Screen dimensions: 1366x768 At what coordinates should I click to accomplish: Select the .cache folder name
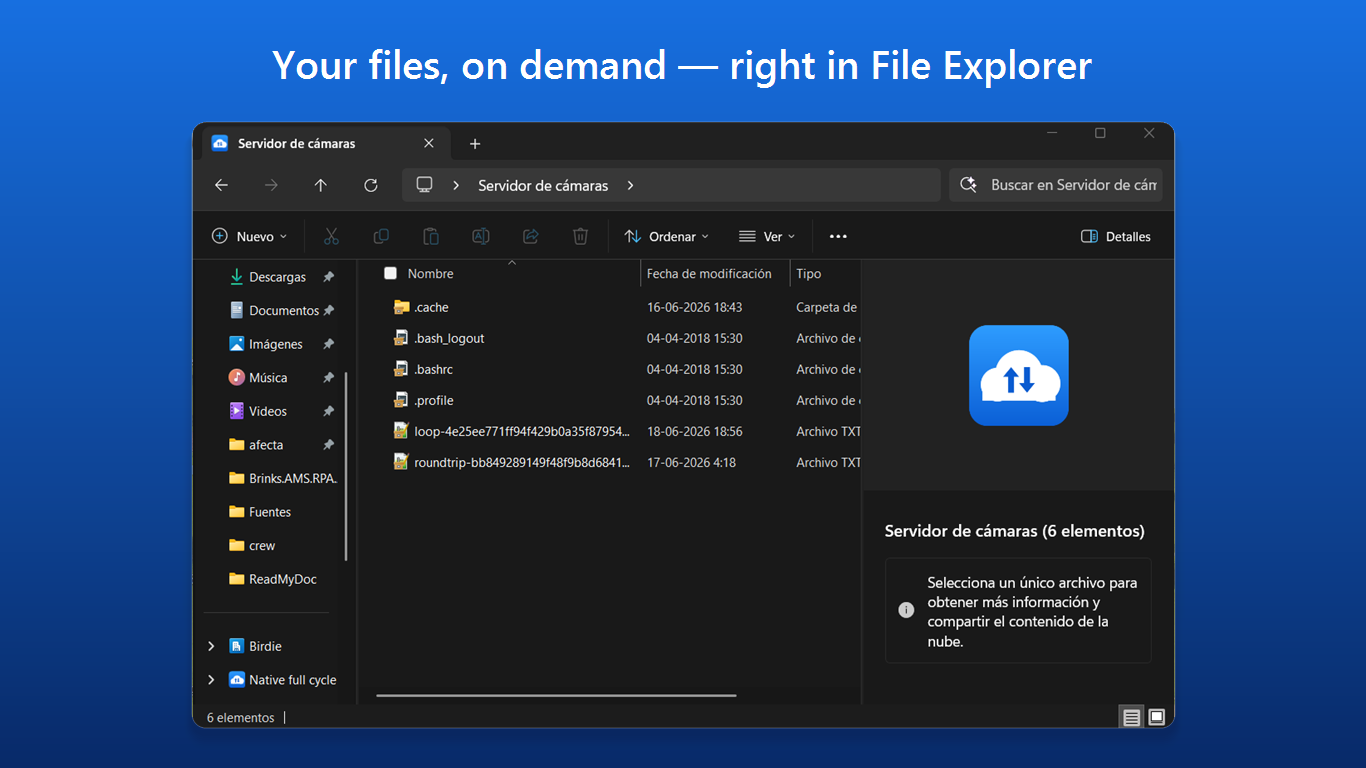(x=432, y=307)
